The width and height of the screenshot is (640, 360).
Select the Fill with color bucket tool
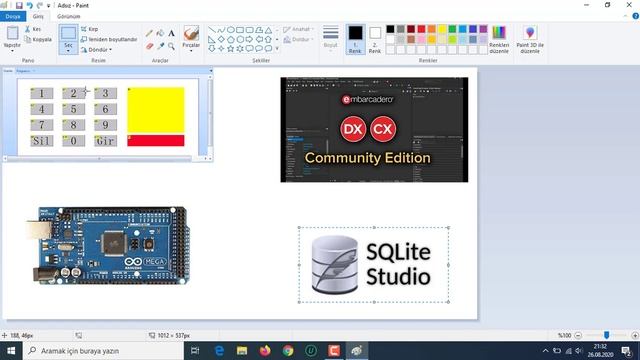pyautogui.click(x=160, y=33)
